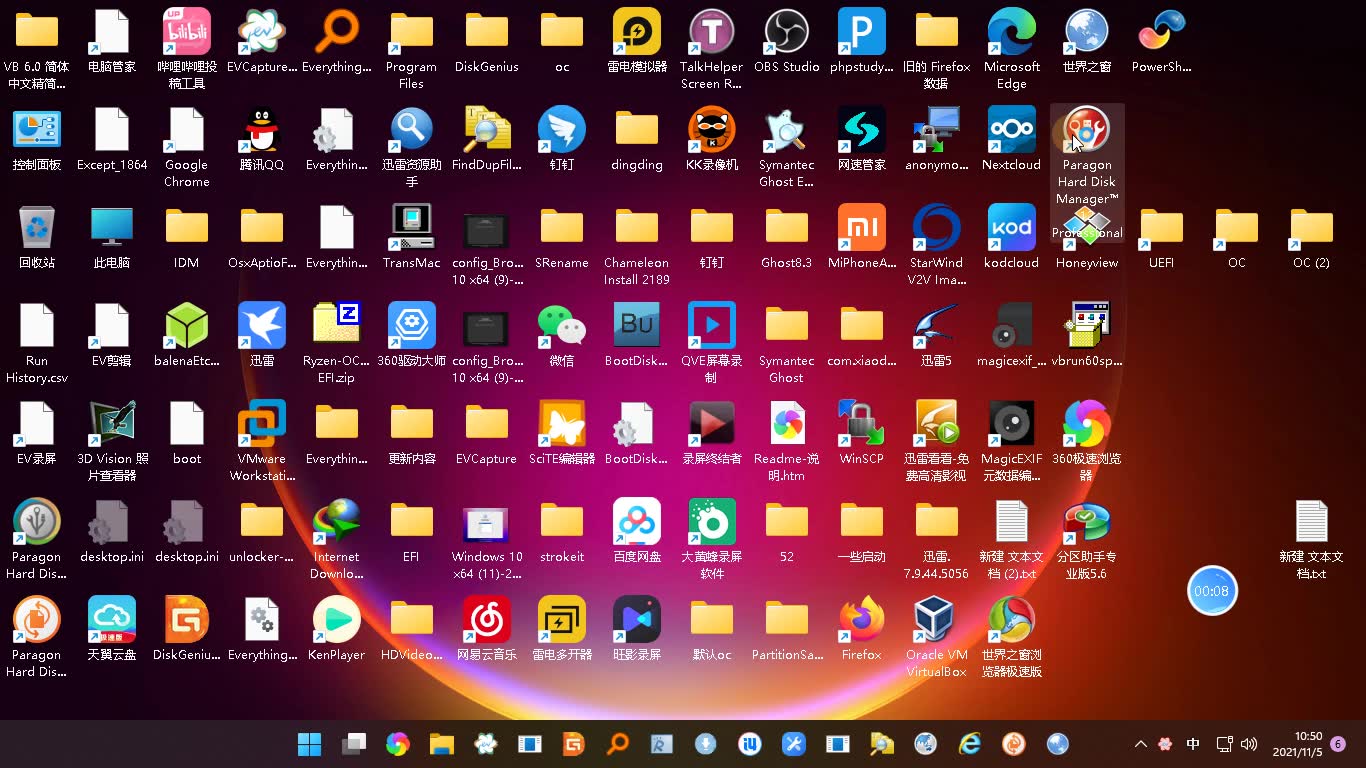Open the 分区助手专业版5.6 icon
The height and width of the screenshot is (768, 1366).
click(1087, 540)
